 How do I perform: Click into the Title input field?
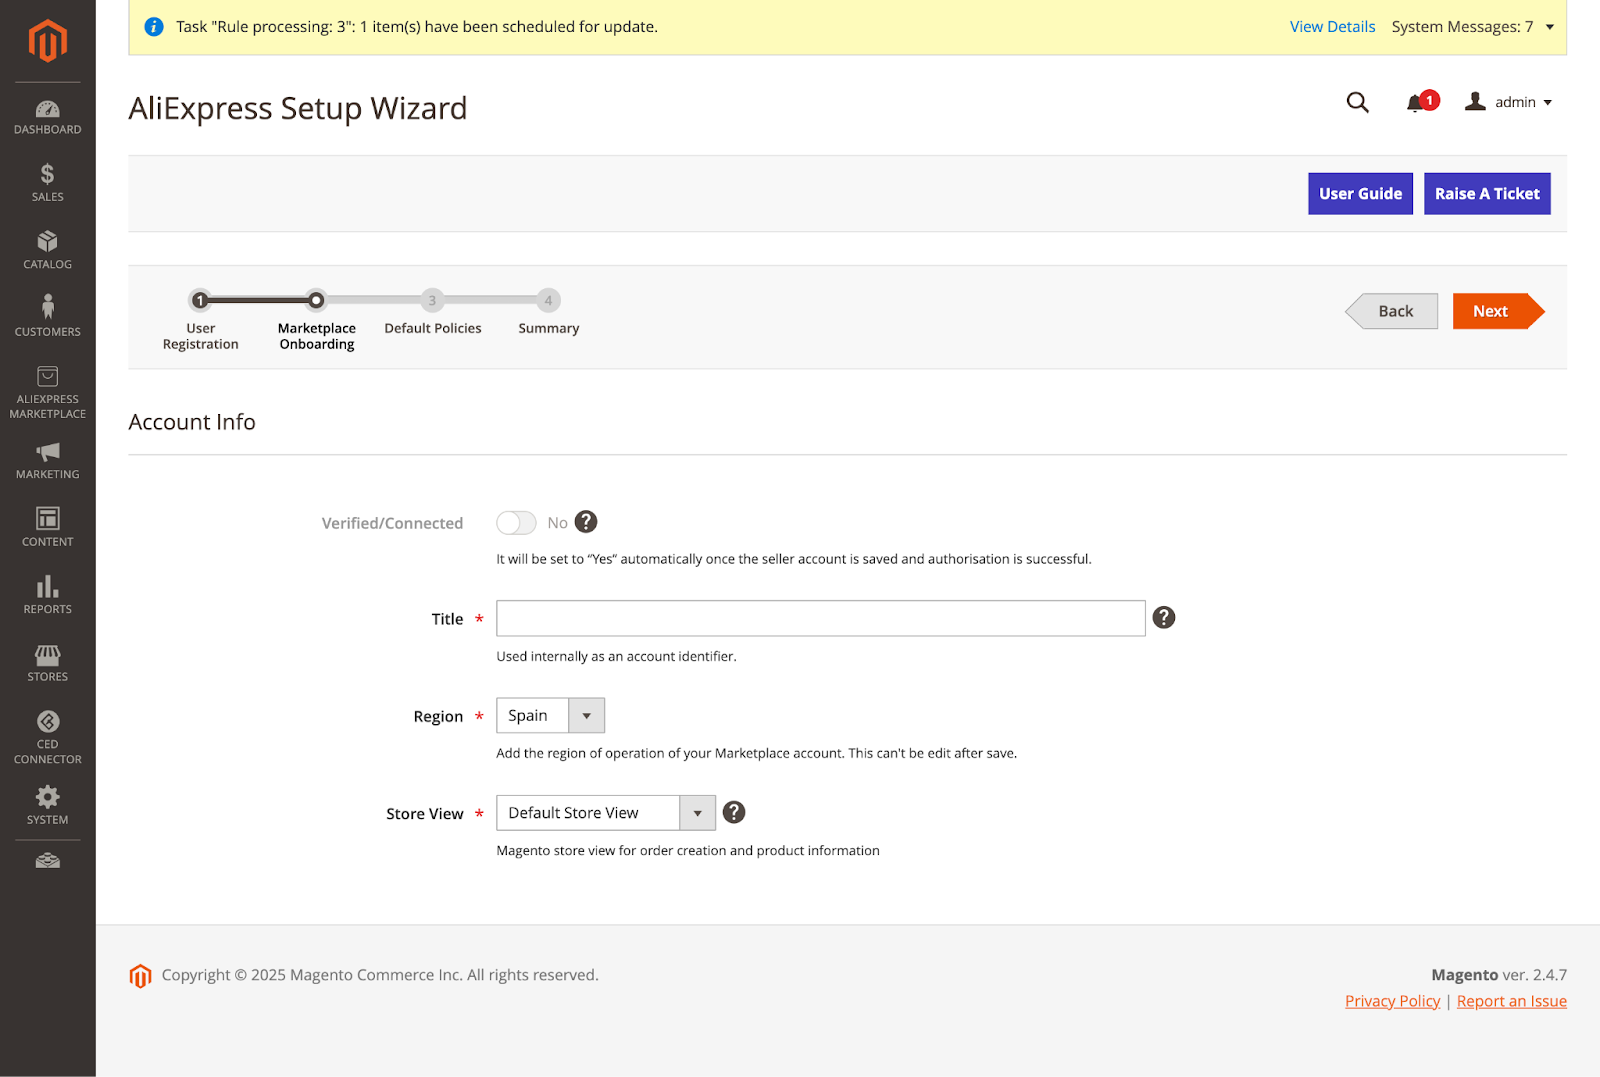(x=820, y=618)
